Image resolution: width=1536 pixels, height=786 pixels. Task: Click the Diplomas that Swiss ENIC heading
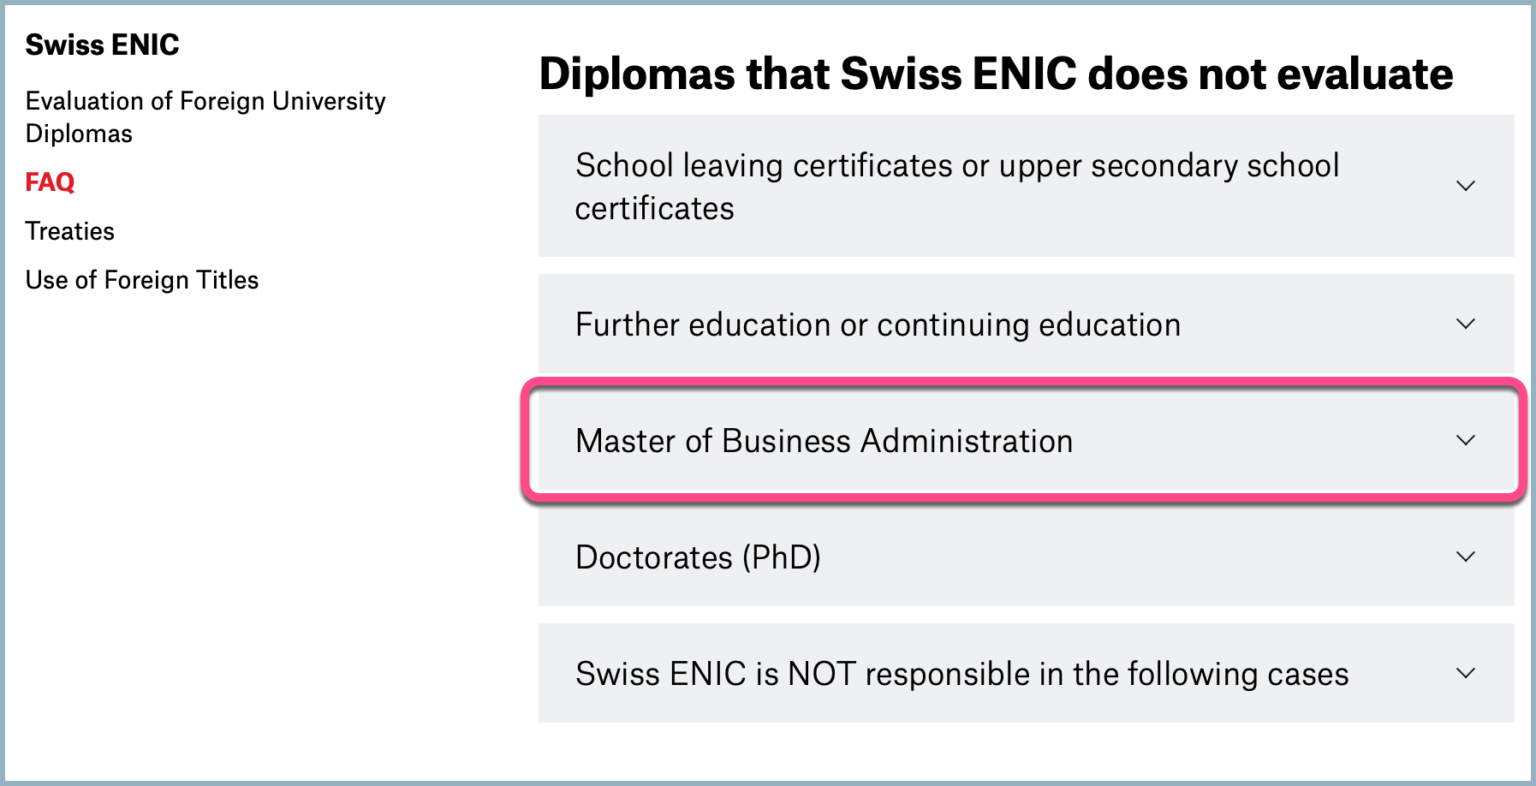[995, 74]
